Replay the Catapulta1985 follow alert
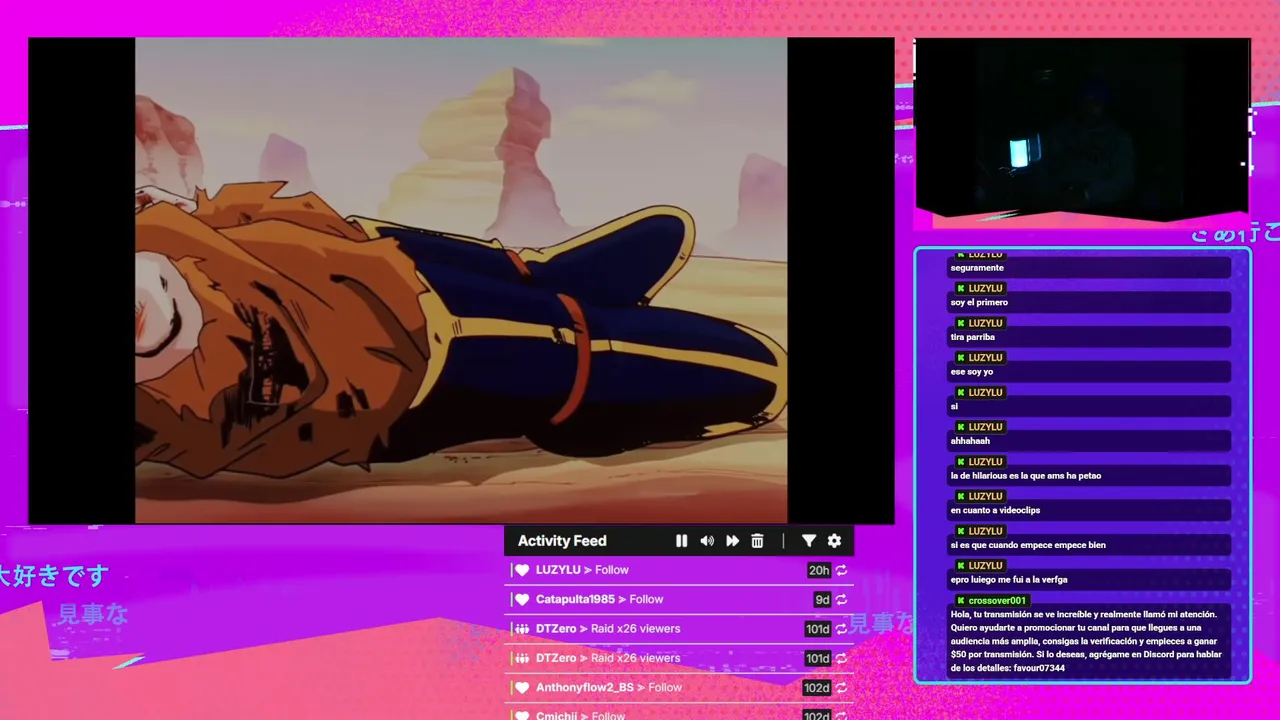The height and width of the screenshot is (720, 1280). coord(842,600)
